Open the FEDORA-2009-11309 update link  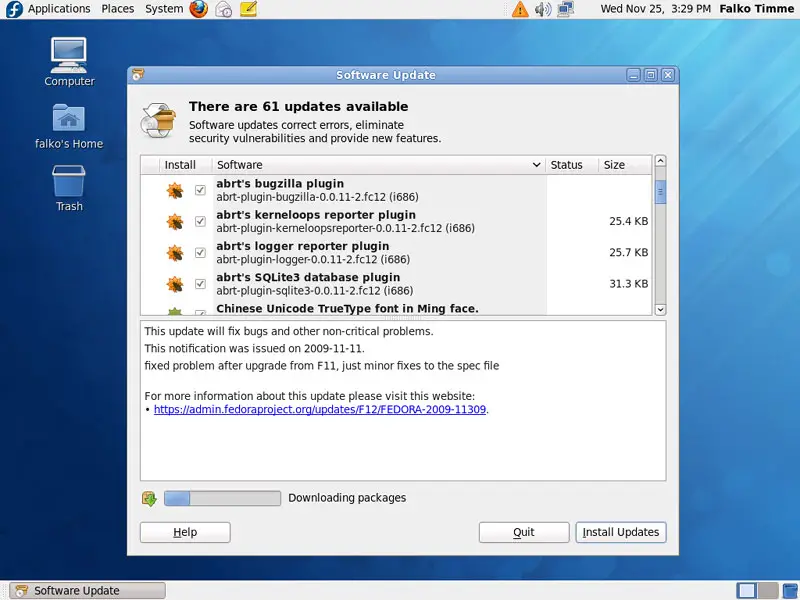[x=320, y=409]
